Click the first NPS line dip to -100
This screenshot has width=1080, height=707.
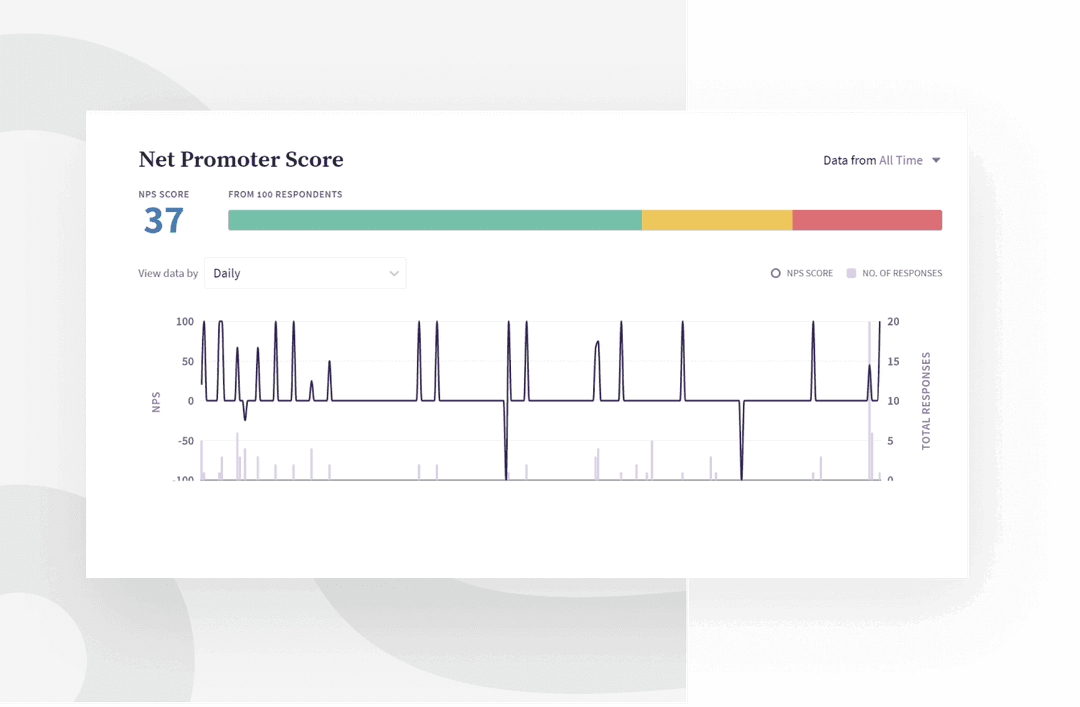tap(506, 470)
